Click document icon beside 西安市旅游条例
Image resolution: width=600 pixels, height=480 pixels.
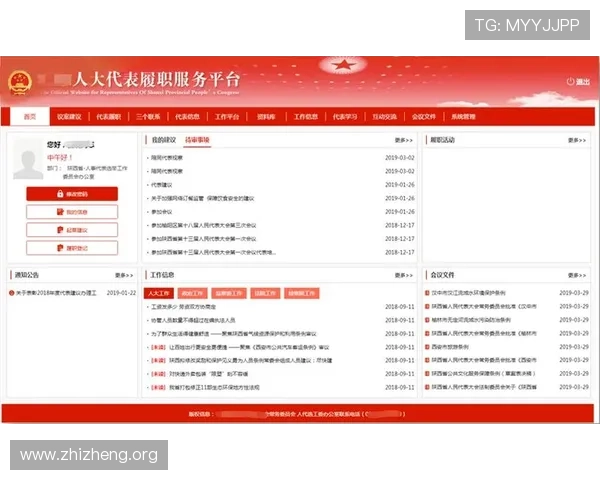tap(427, 347)
